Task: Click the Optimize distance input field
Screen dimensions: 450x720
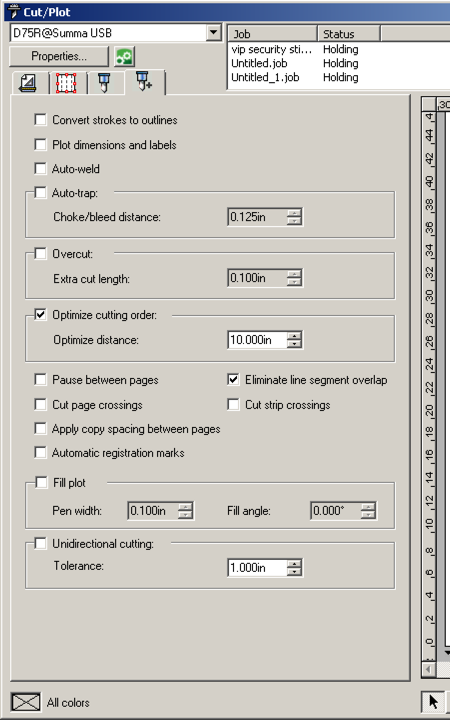Action: pos(257,340)
